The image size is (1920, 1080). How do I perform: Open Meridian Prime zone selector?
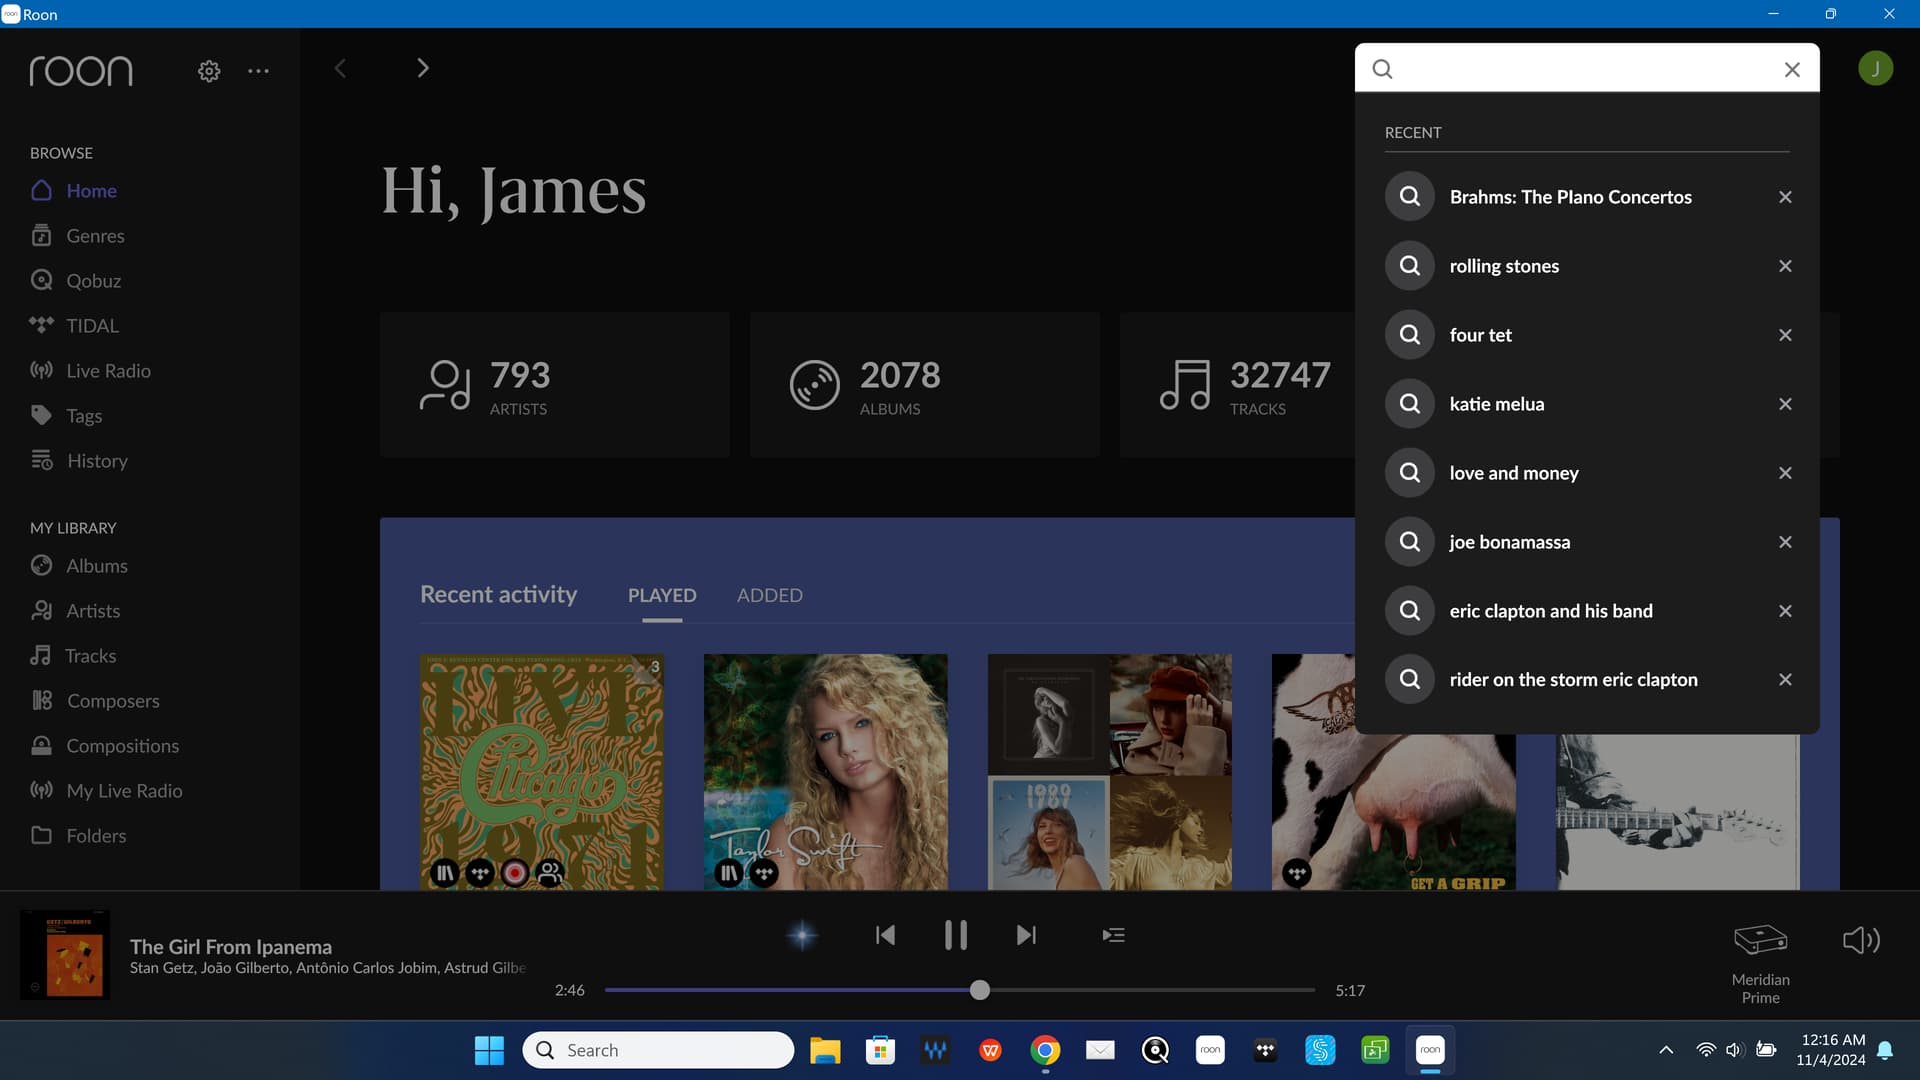coord(1760,962)
